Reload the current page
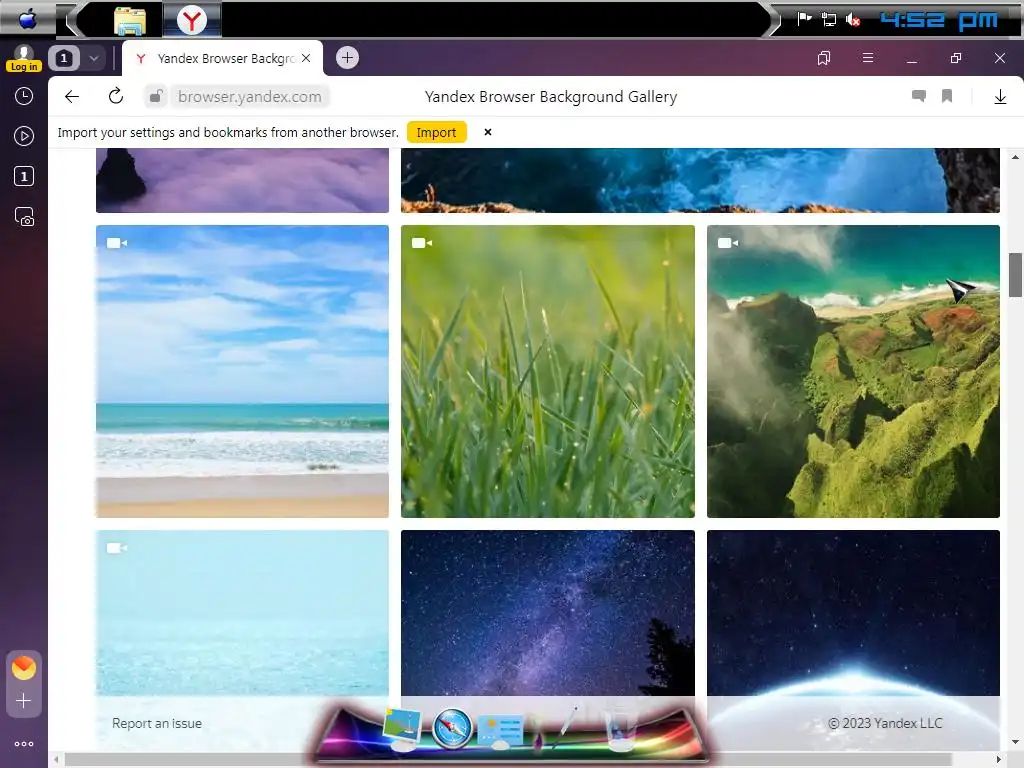This screenshot has width=1024, height=768. [x=116, y=96]
